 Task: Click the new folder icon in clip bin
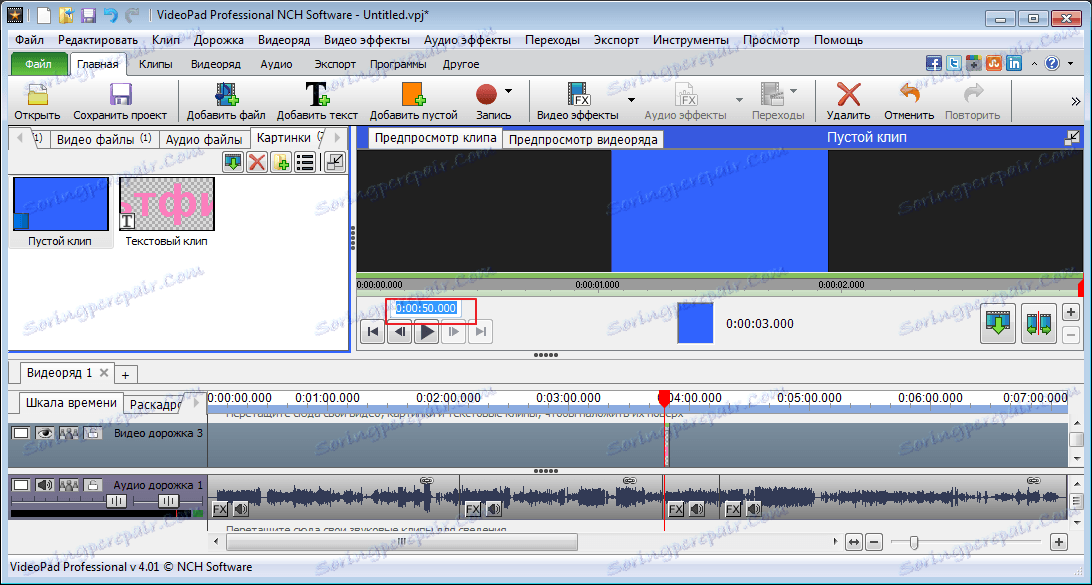tap(281, 162)
